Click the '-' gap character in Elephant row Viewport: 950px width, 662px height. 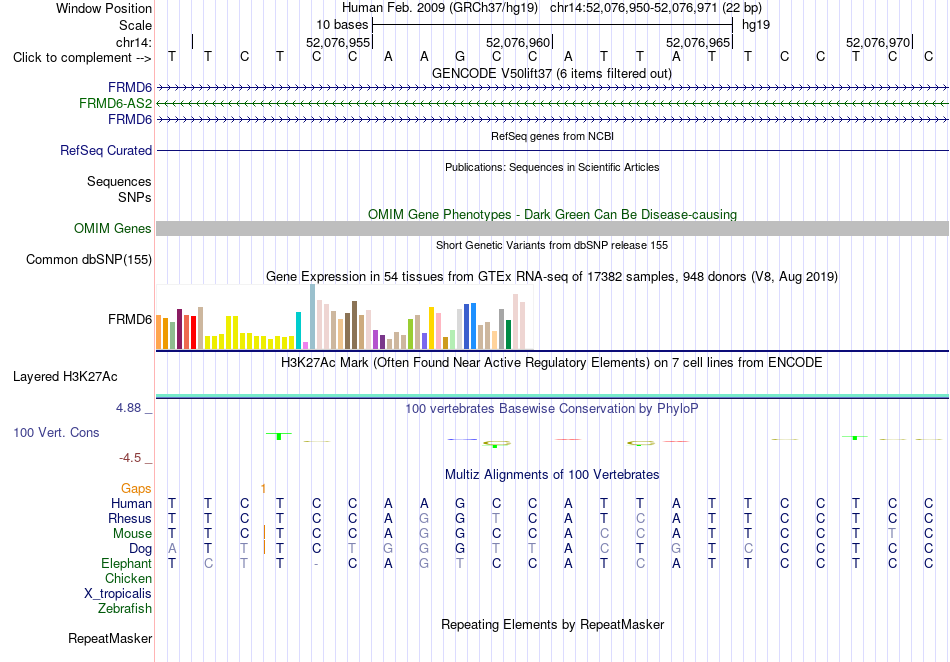pyautogui.click(x=316, y=564)
